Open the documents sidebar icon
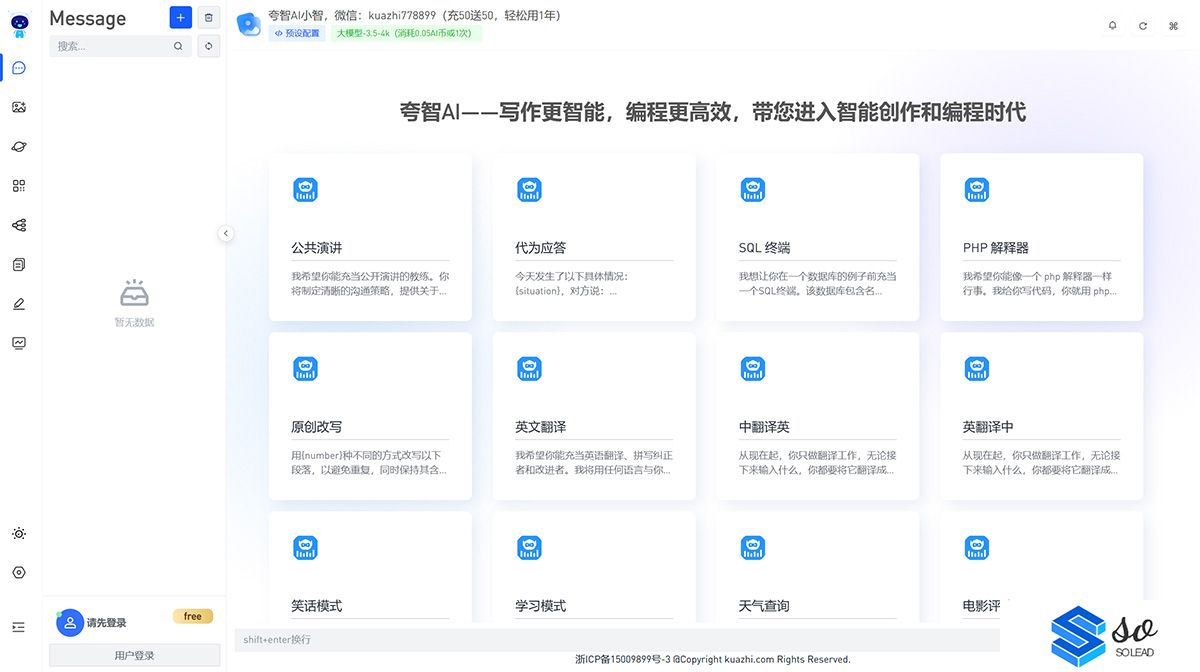Image resolution: width=1200 pixels, height=672 pixels. [19, 264]
